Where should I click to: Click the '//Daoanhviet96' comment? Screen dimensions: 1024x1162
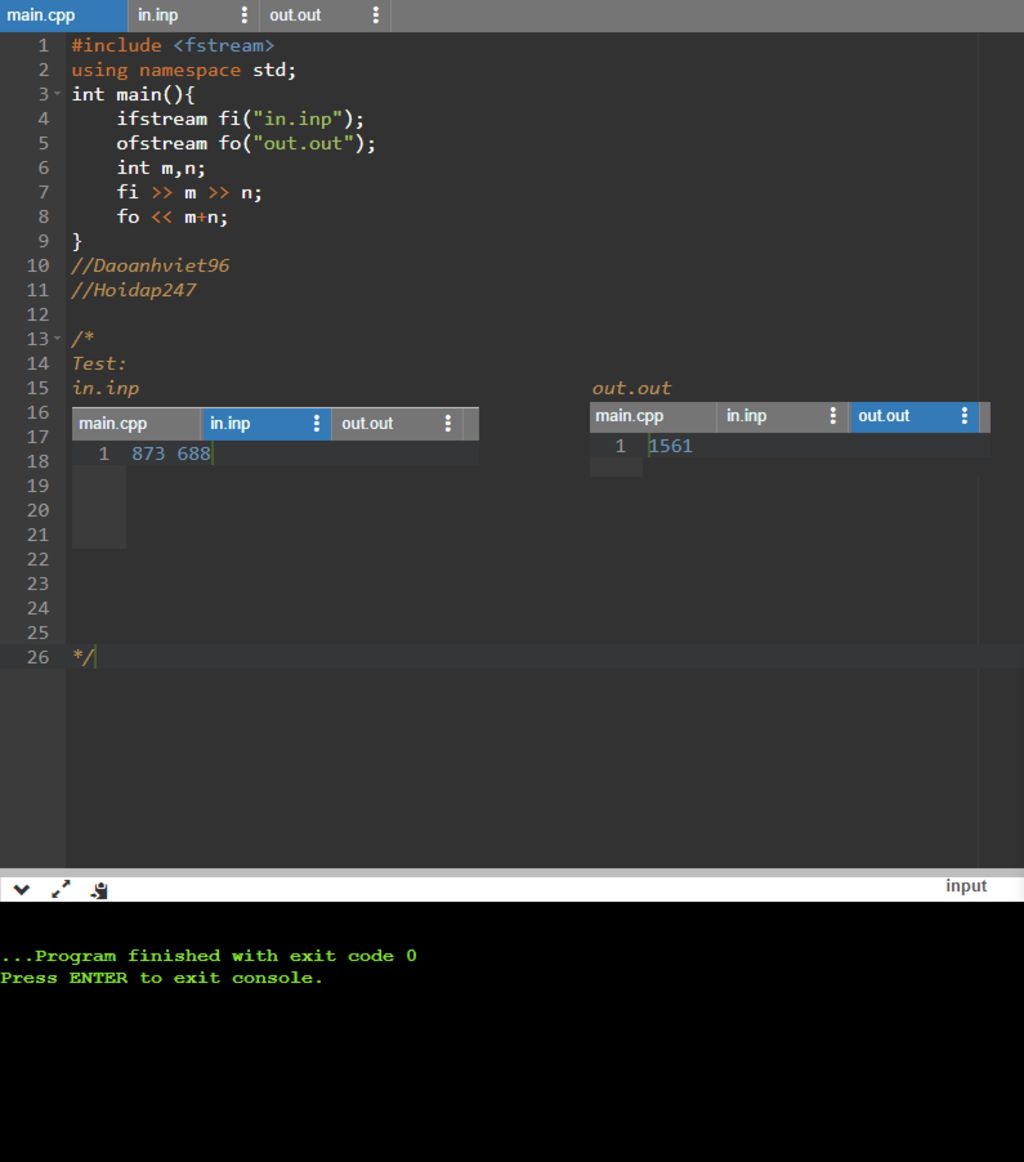coord(150,265)
